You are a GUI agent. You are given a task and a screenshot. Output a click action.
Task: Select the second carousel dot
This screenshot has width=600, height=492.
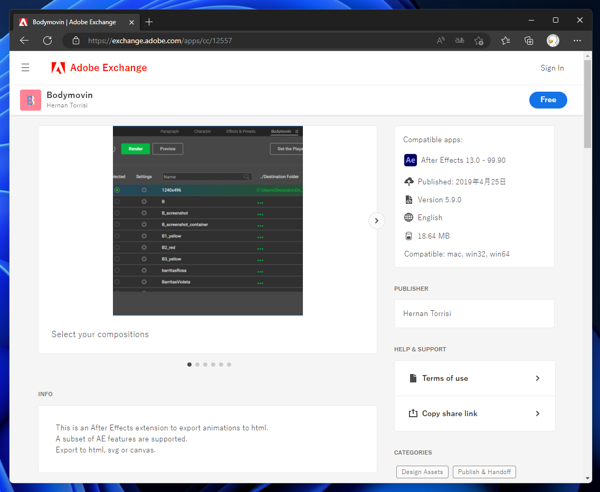(x=197, y=365)
